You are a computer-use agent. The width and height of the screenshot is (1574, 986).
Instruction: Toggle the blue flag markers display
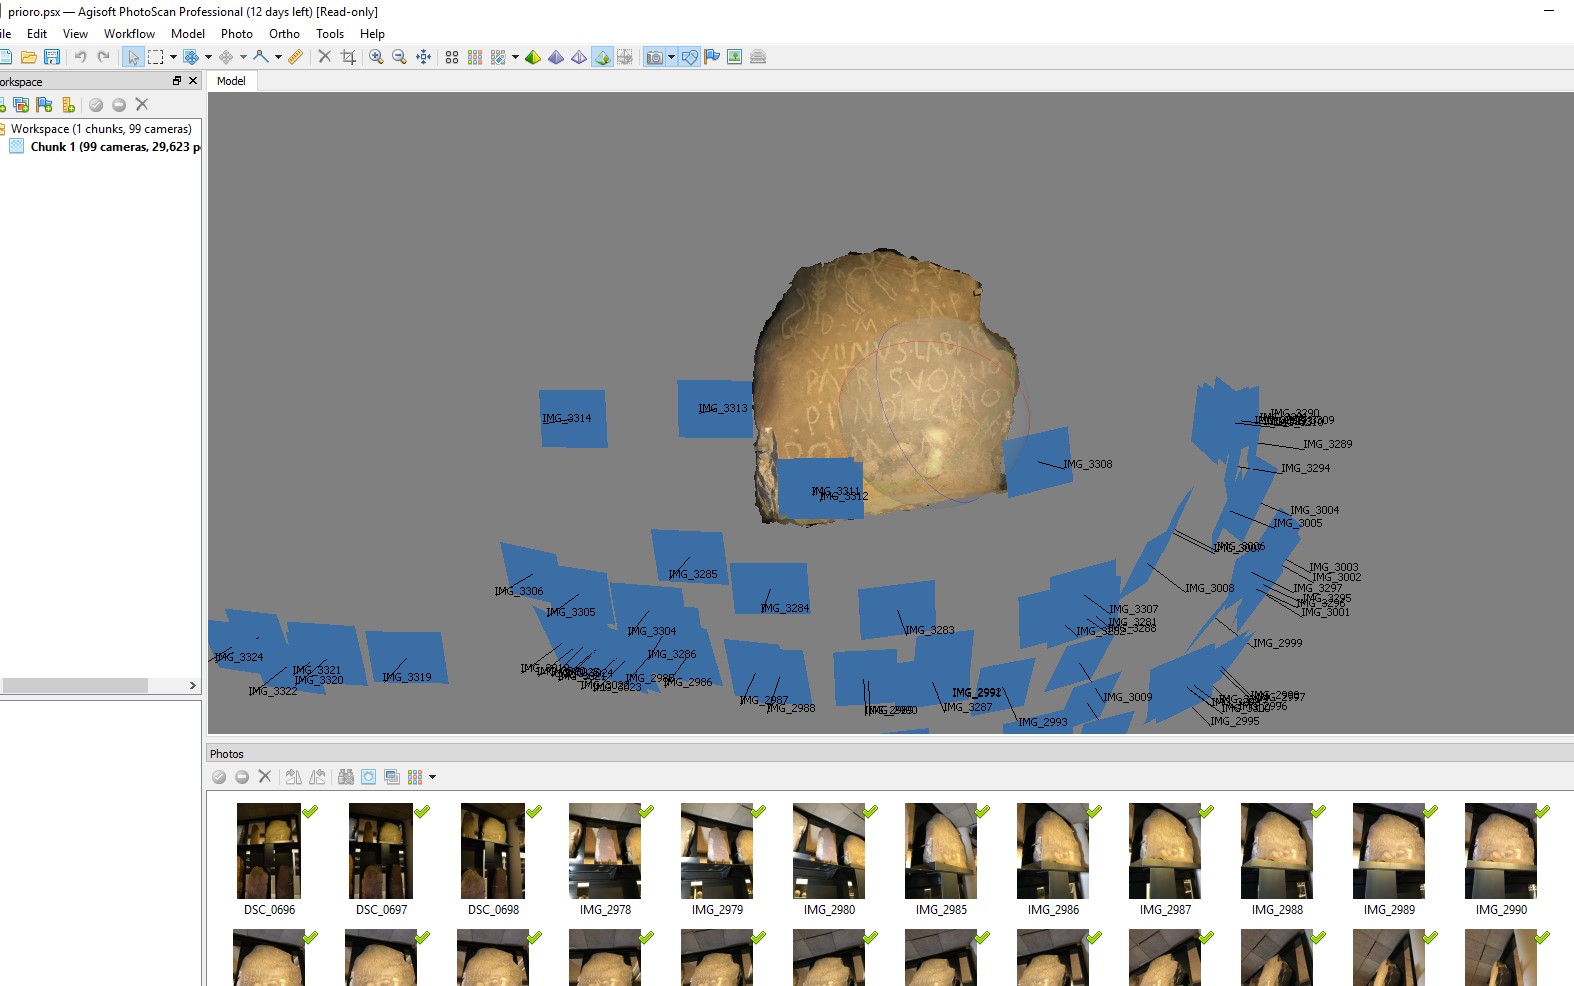tap(712, 57)
